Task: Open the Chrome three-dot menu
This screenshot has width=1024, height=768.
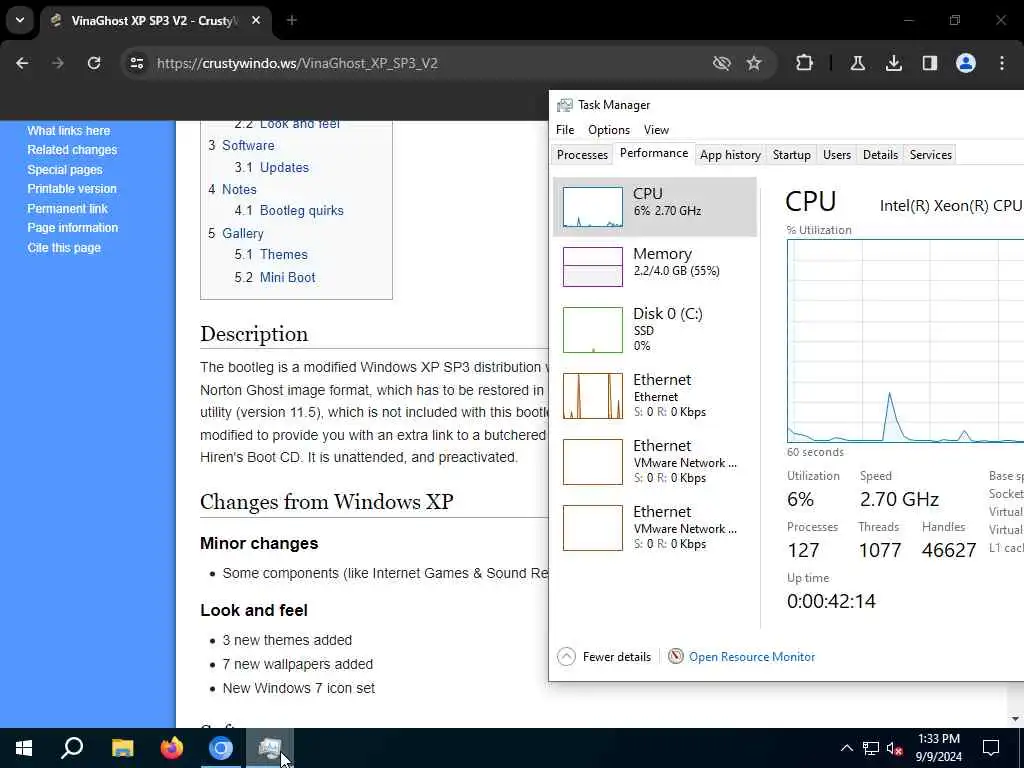Action: pyautogui.click(x=1002, y=63)
